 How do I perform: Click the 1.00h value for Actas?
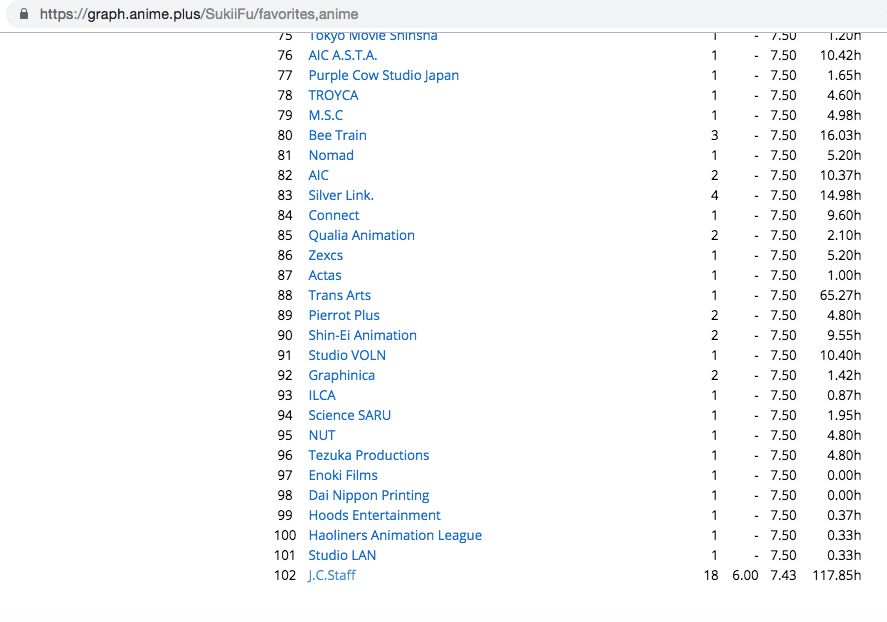tap(844, 275)
